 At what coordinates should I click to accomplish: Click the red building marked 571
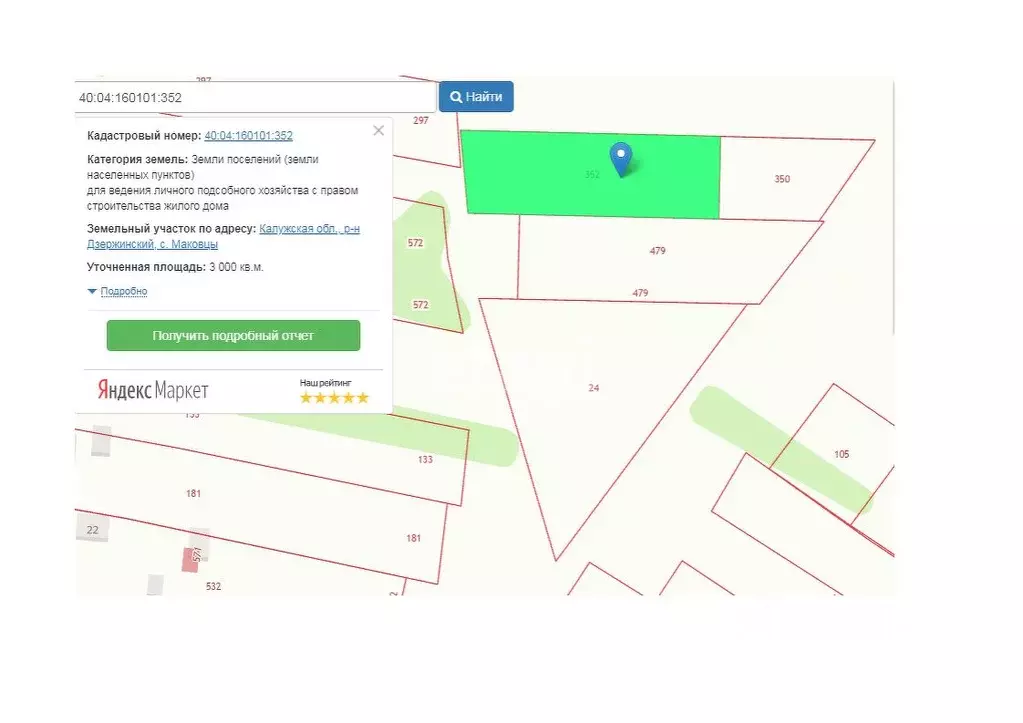click(x=190, y=559)
